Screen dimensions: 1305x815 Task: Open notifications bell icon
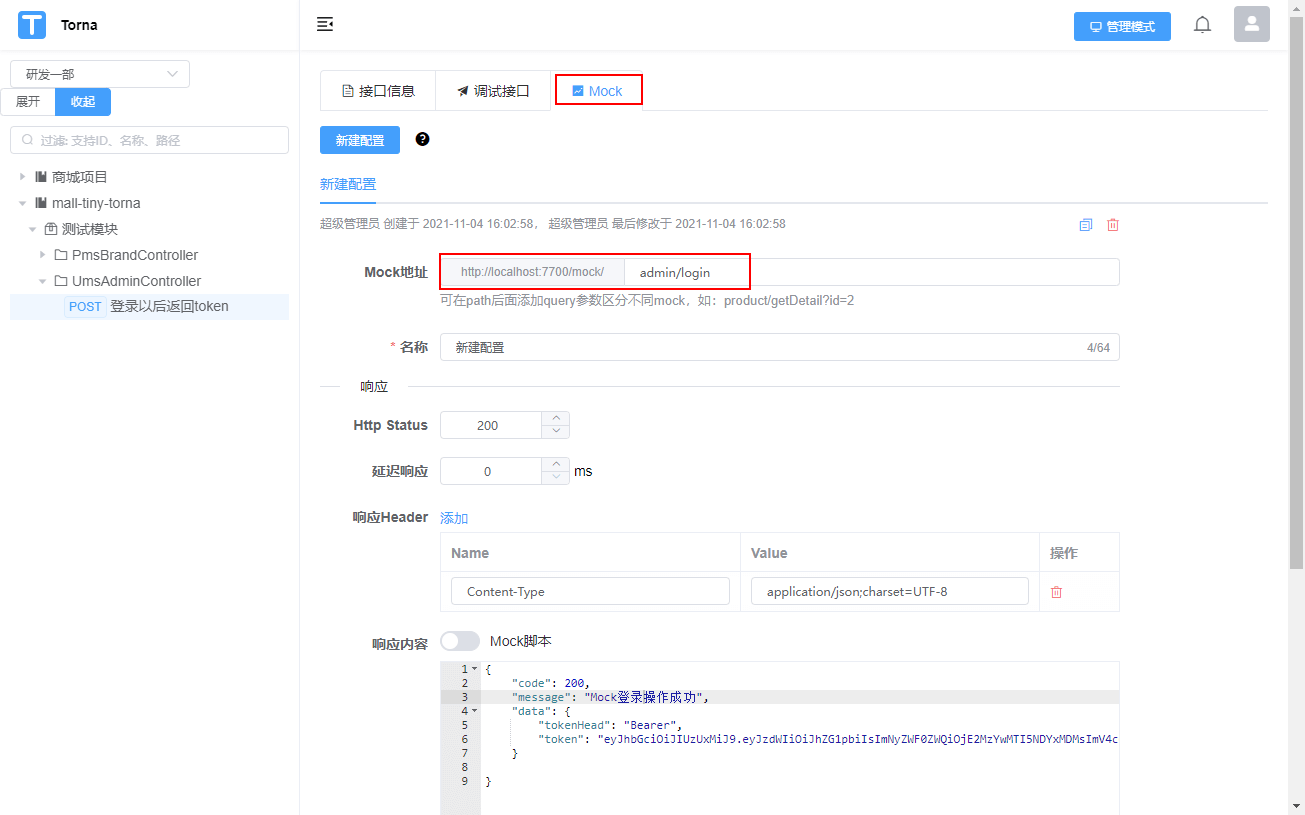click(1202, 25)
